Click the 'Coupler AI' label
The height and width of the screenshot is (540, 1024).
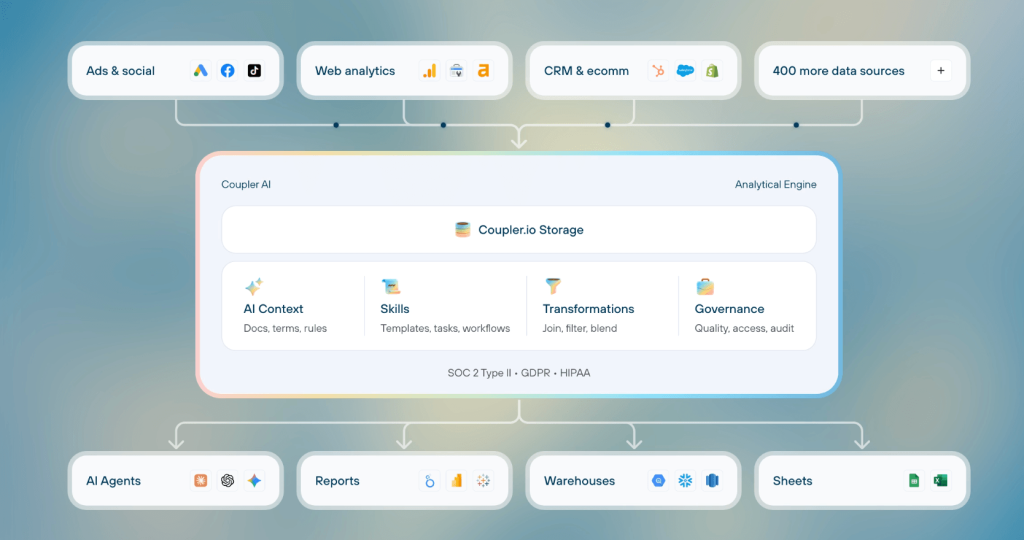[x=246, y=184]
